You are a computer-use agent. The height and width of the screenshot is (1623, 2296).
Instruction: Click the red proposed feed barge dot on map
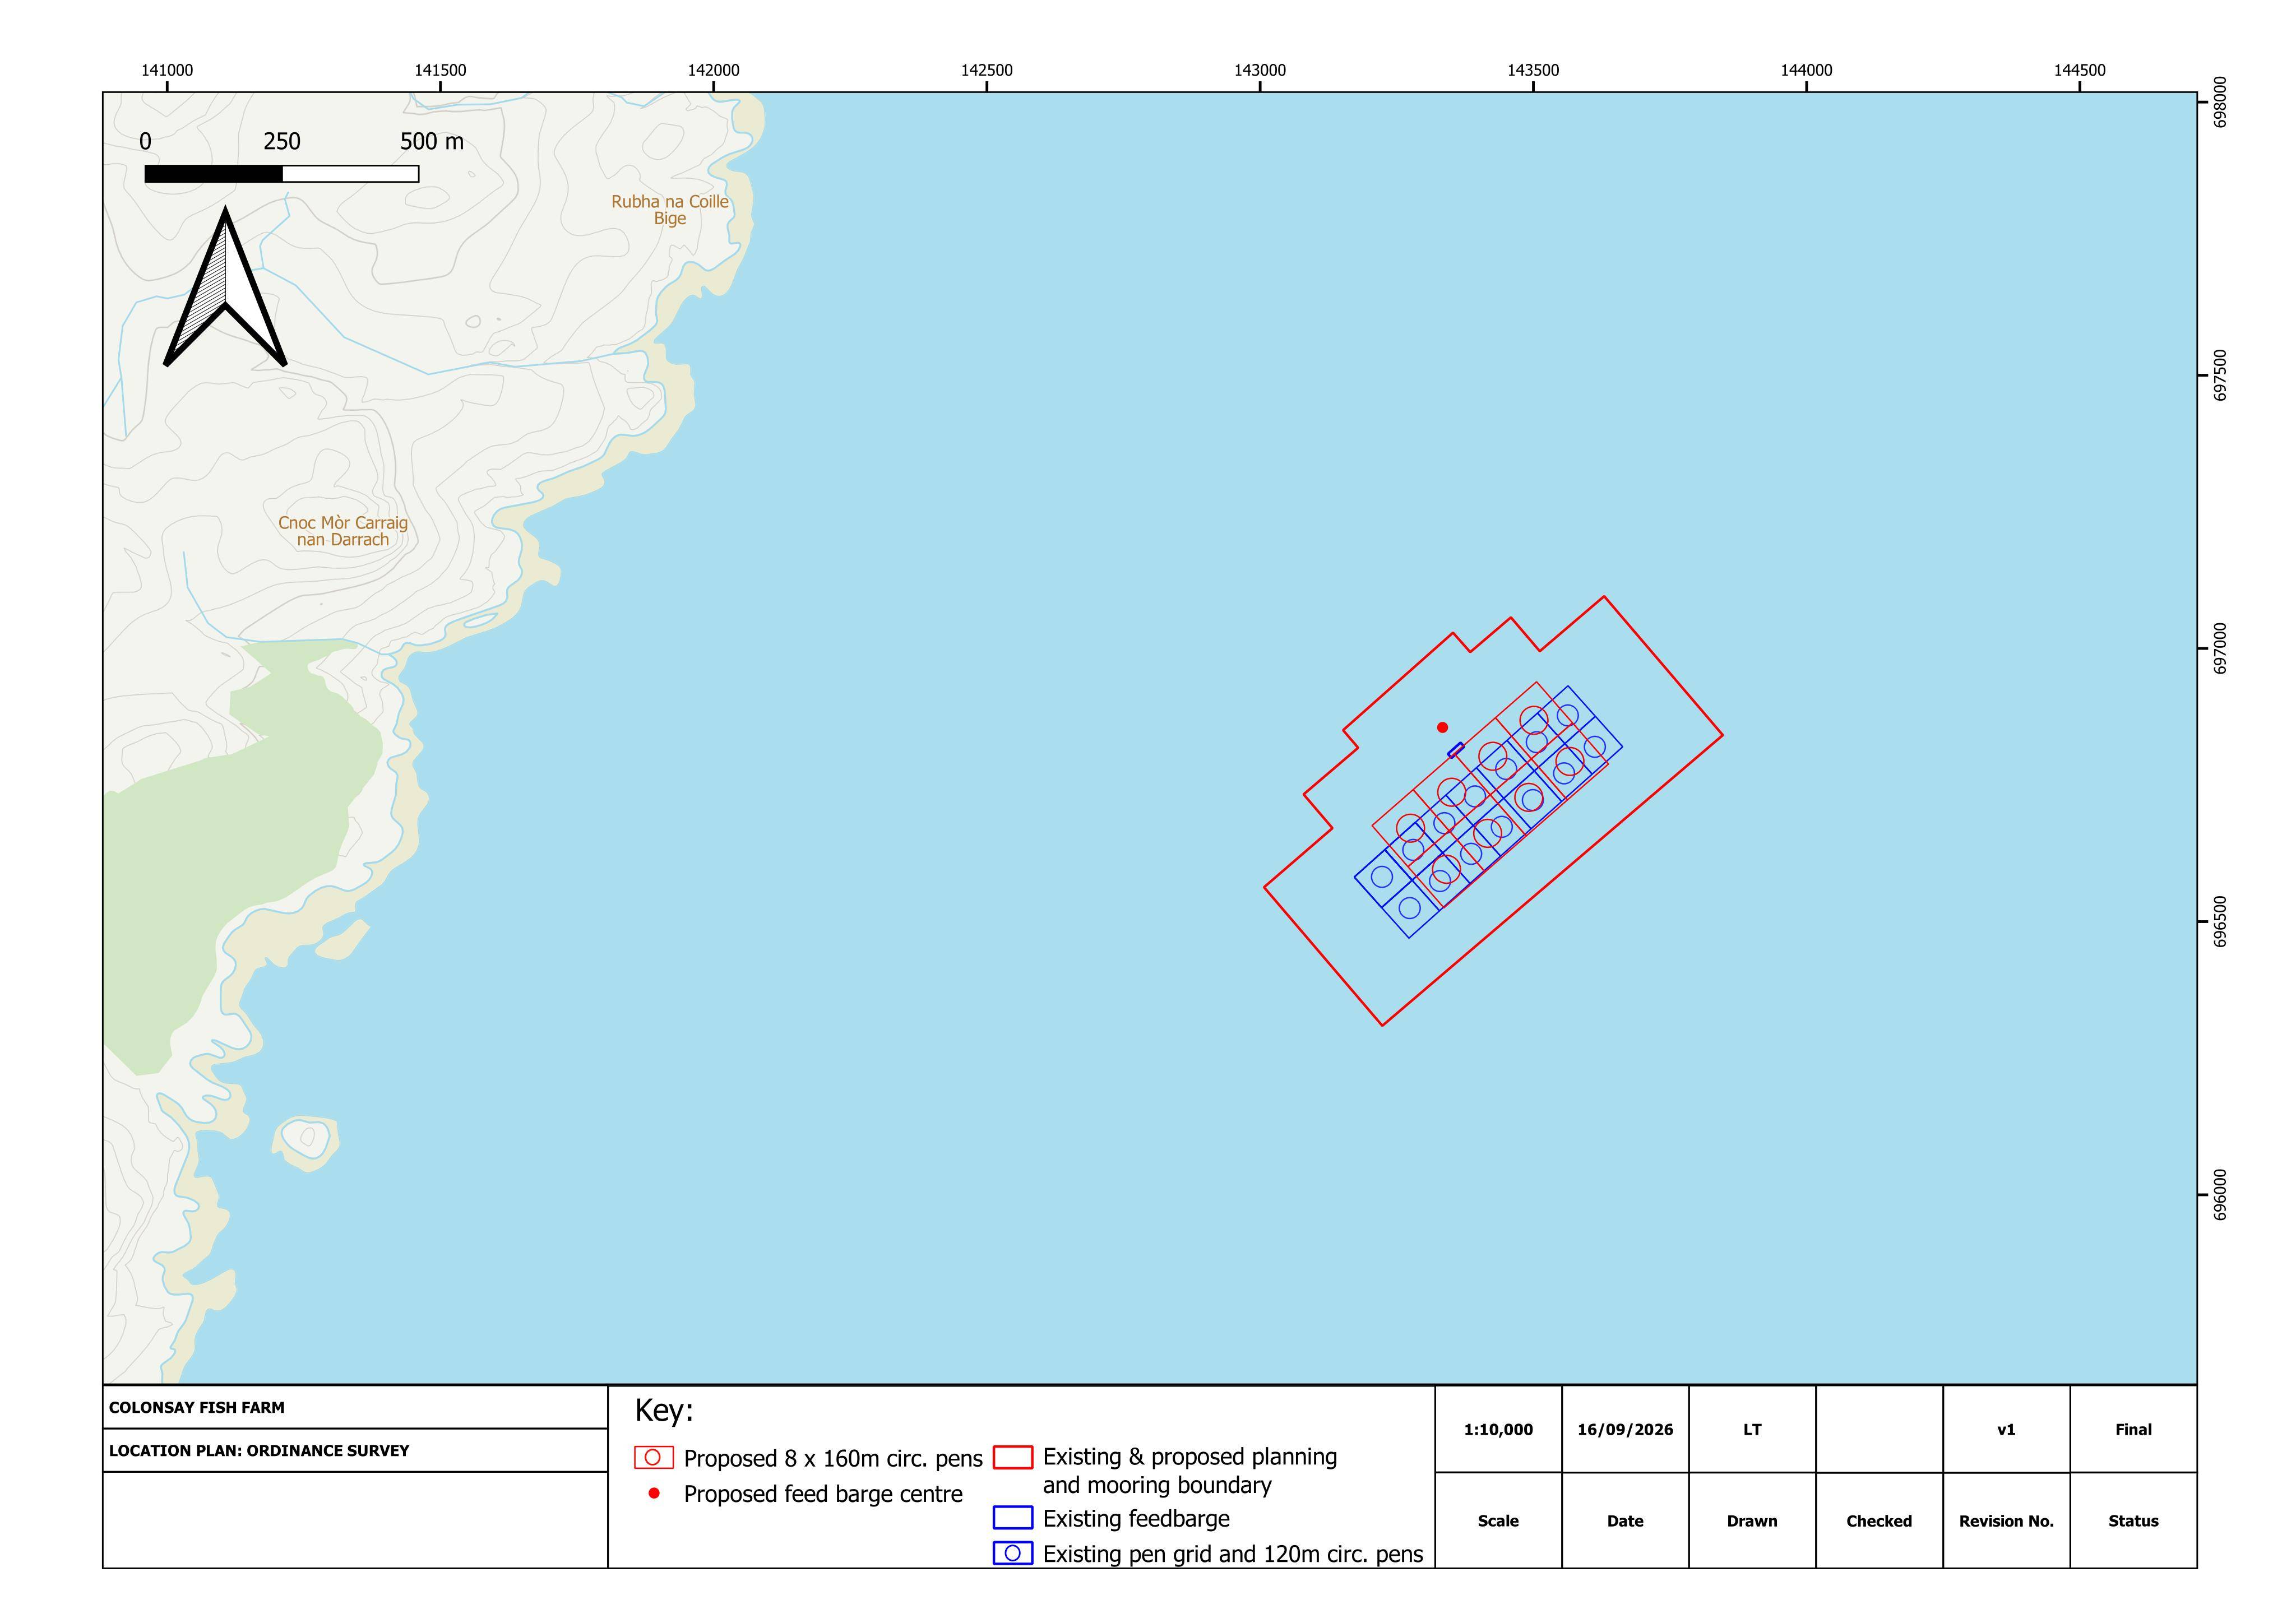(1442, 728)
